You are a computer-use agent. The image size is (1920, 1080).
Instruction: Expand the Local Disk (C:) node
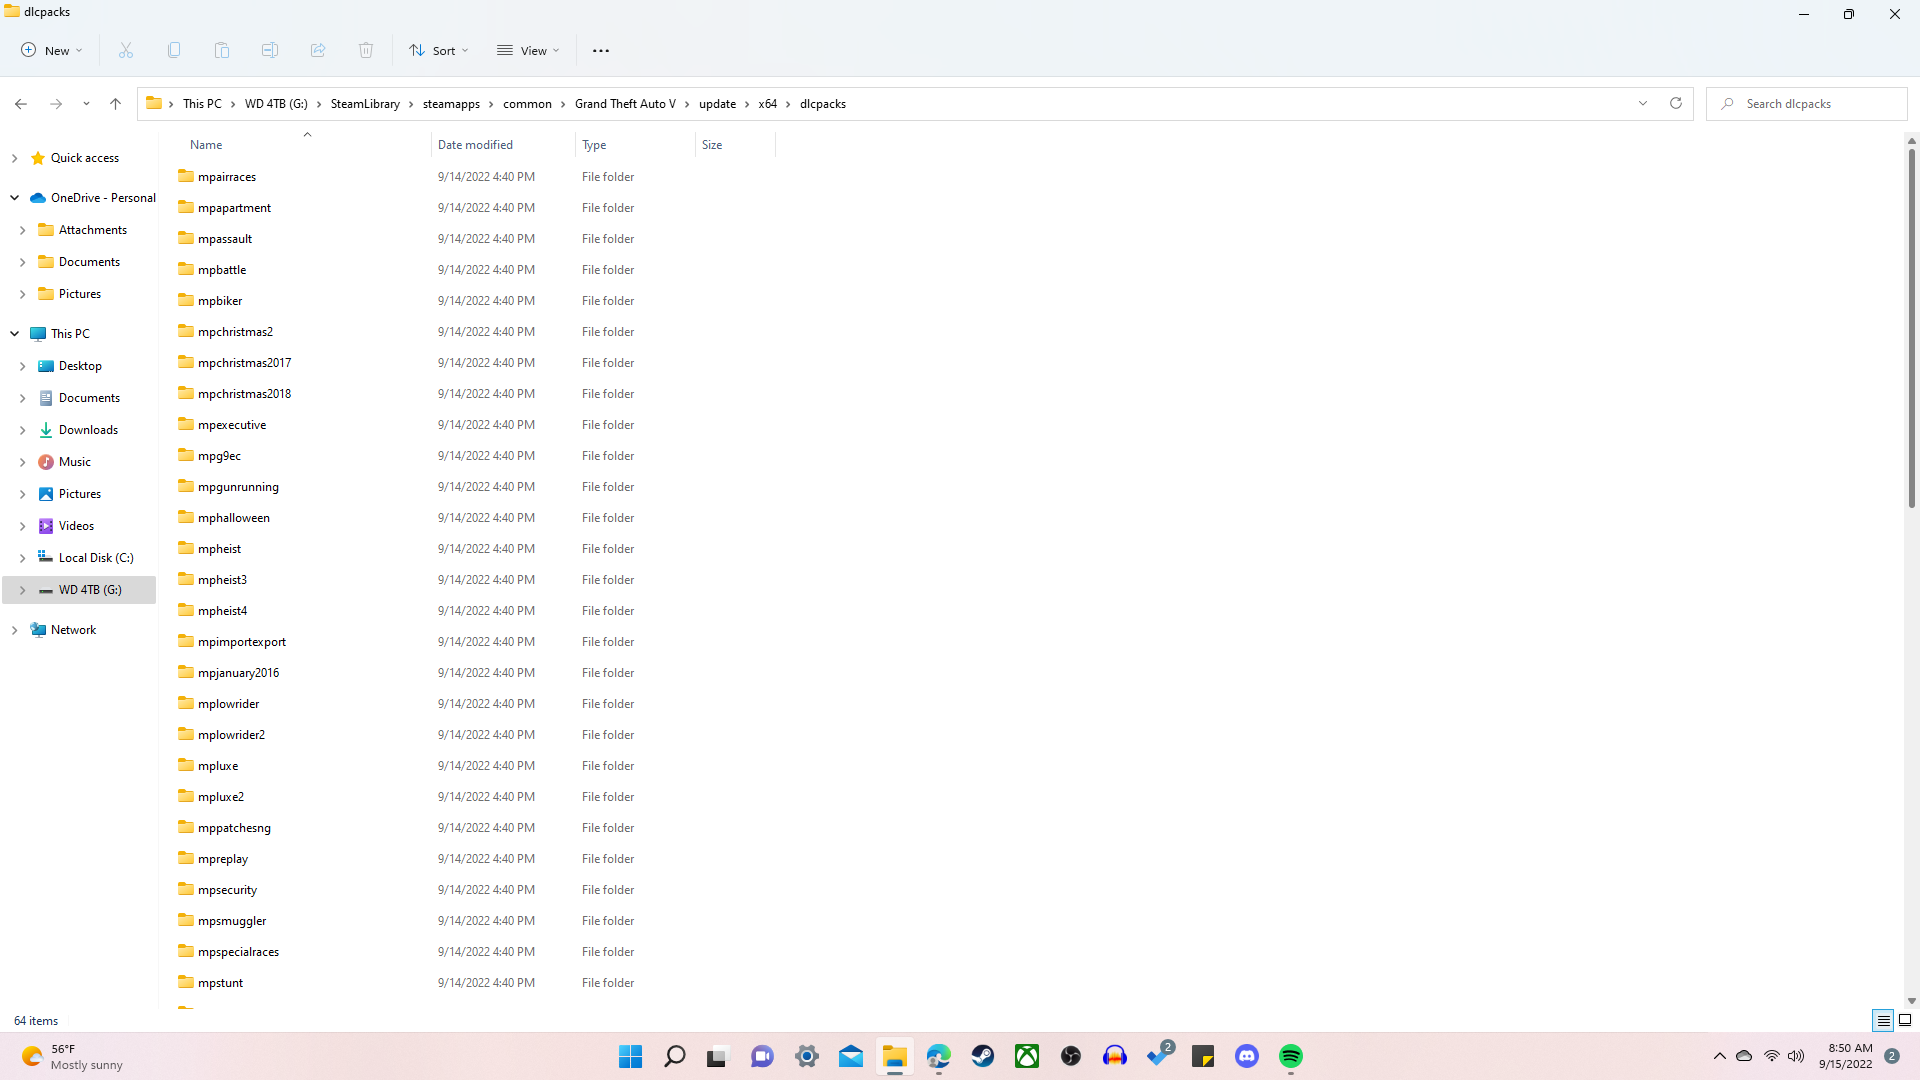pos(22,558)
